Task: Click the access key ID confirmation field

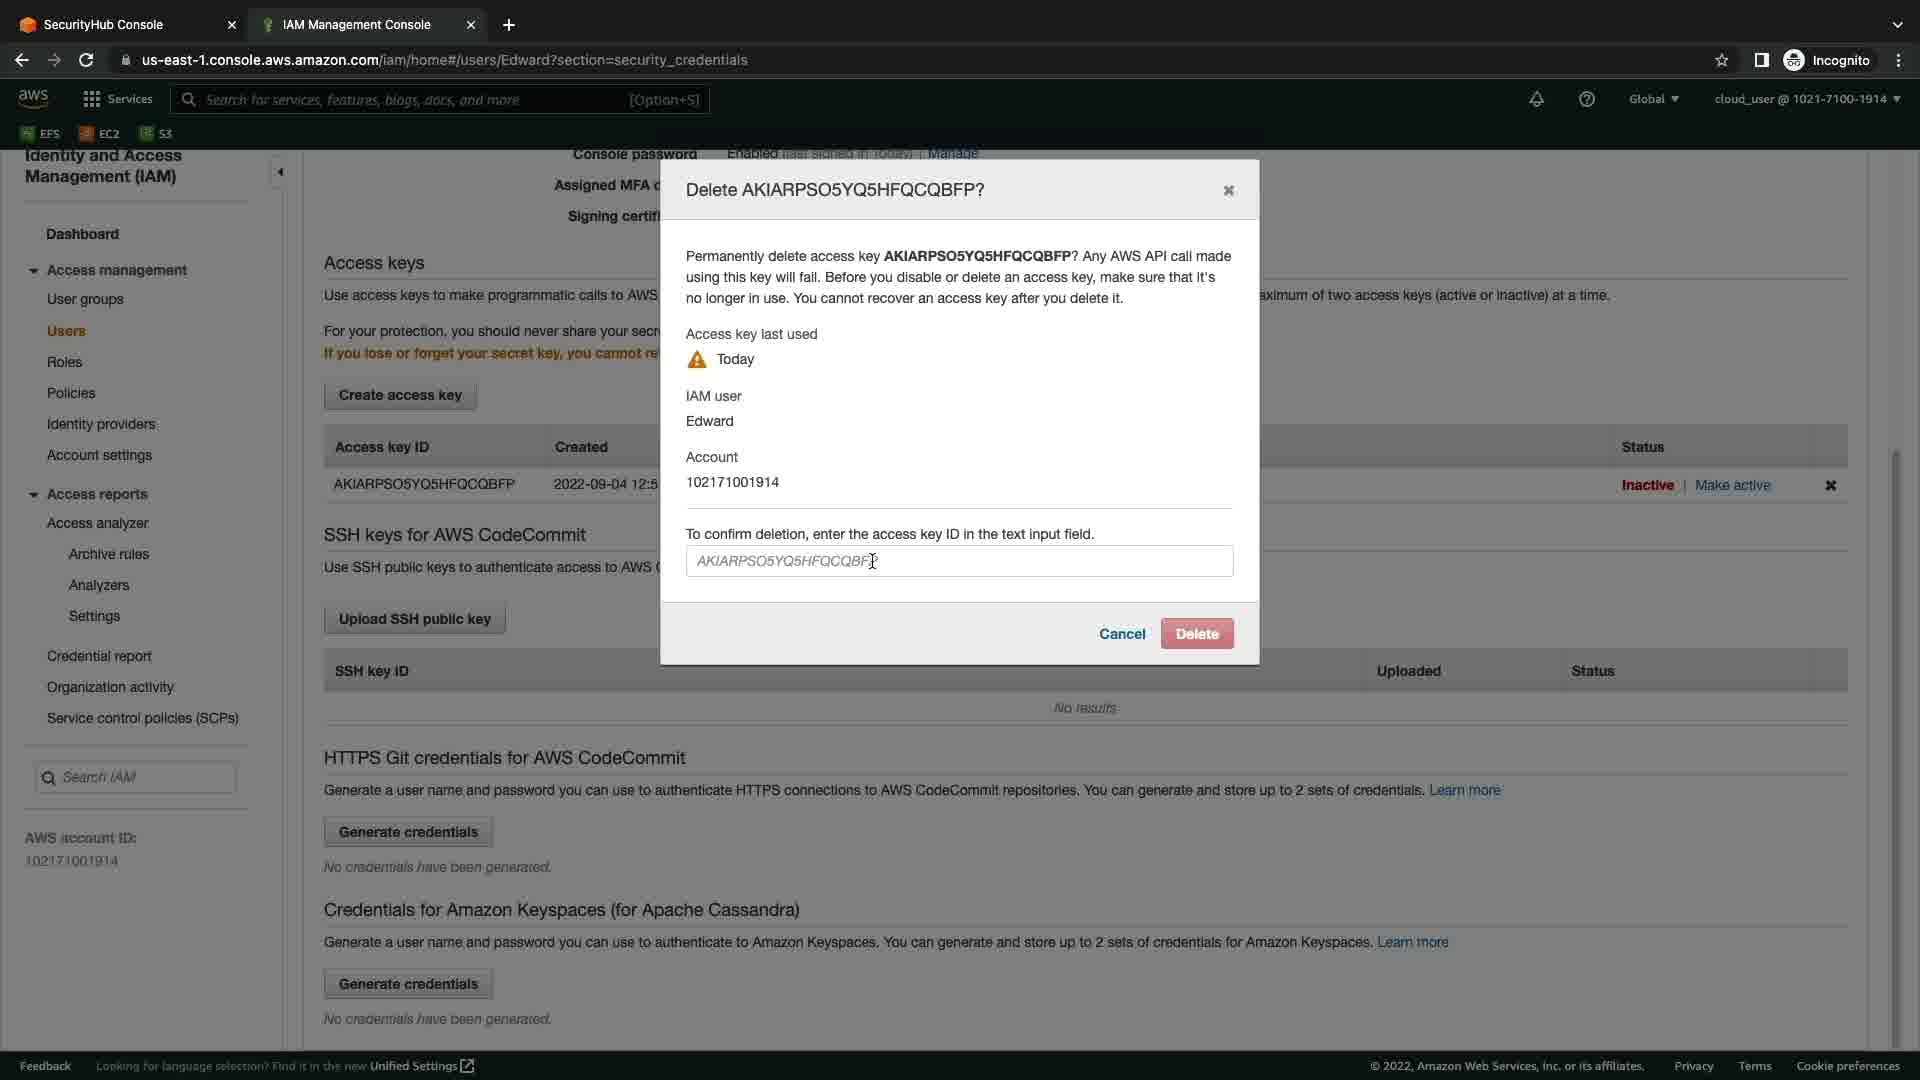Action: tap(958, 561)
